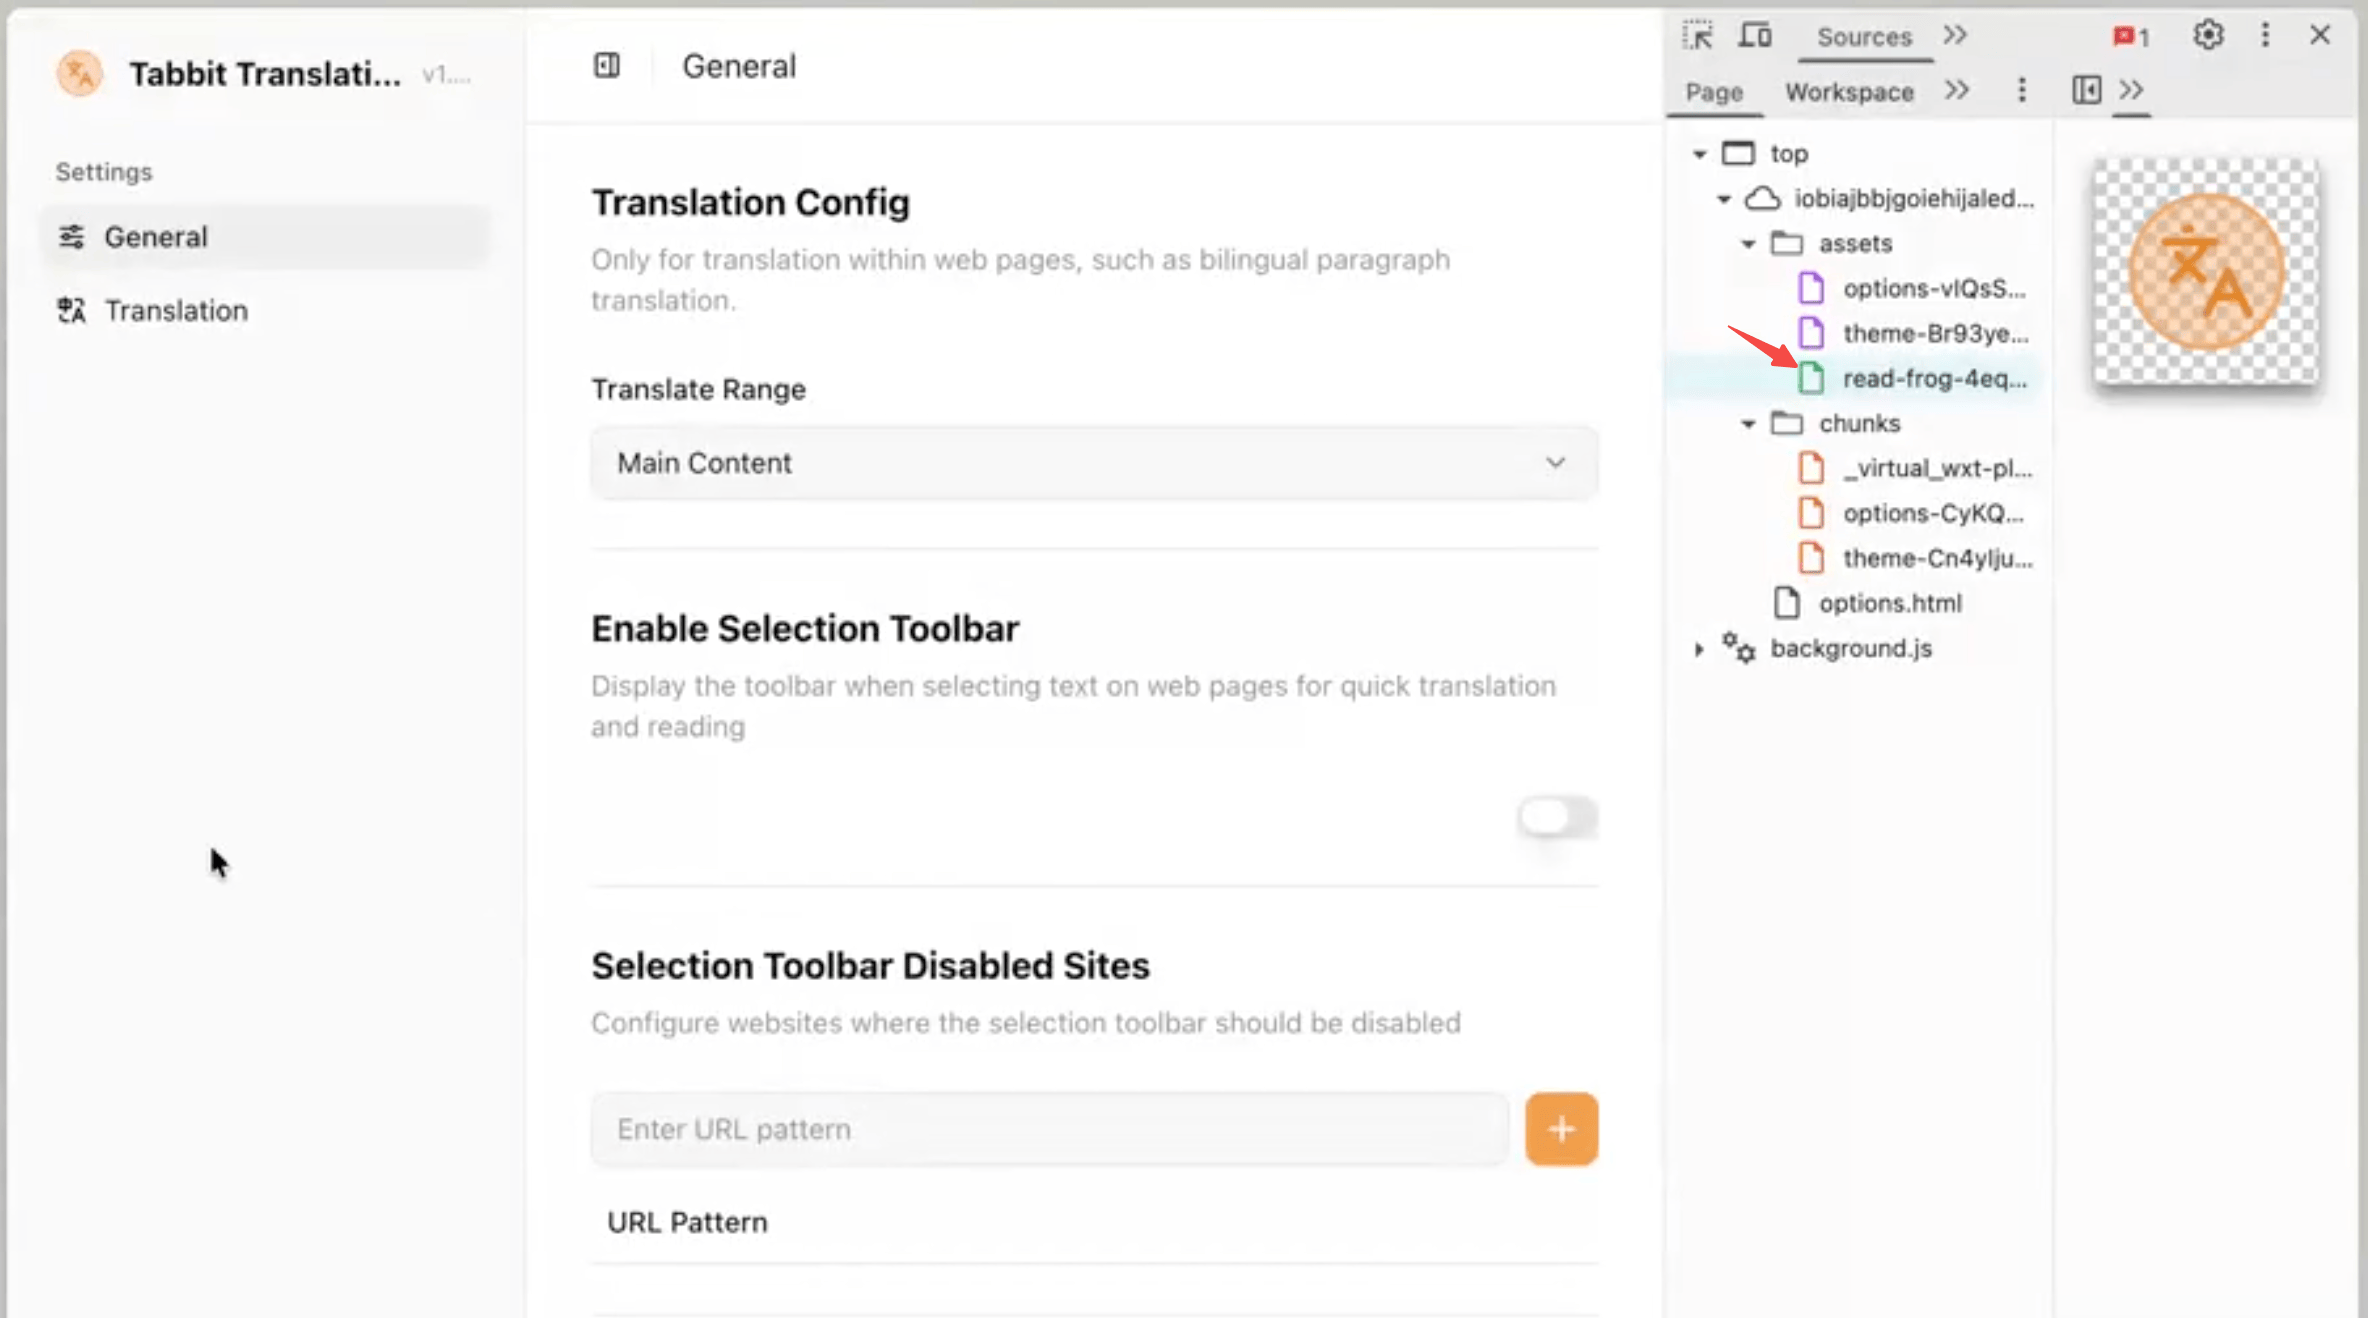The width and height of the screenshot is (2368, 1318).
Task: Click the translation icon image preview
Action: pyautogui.click(x=2206, y=271)
